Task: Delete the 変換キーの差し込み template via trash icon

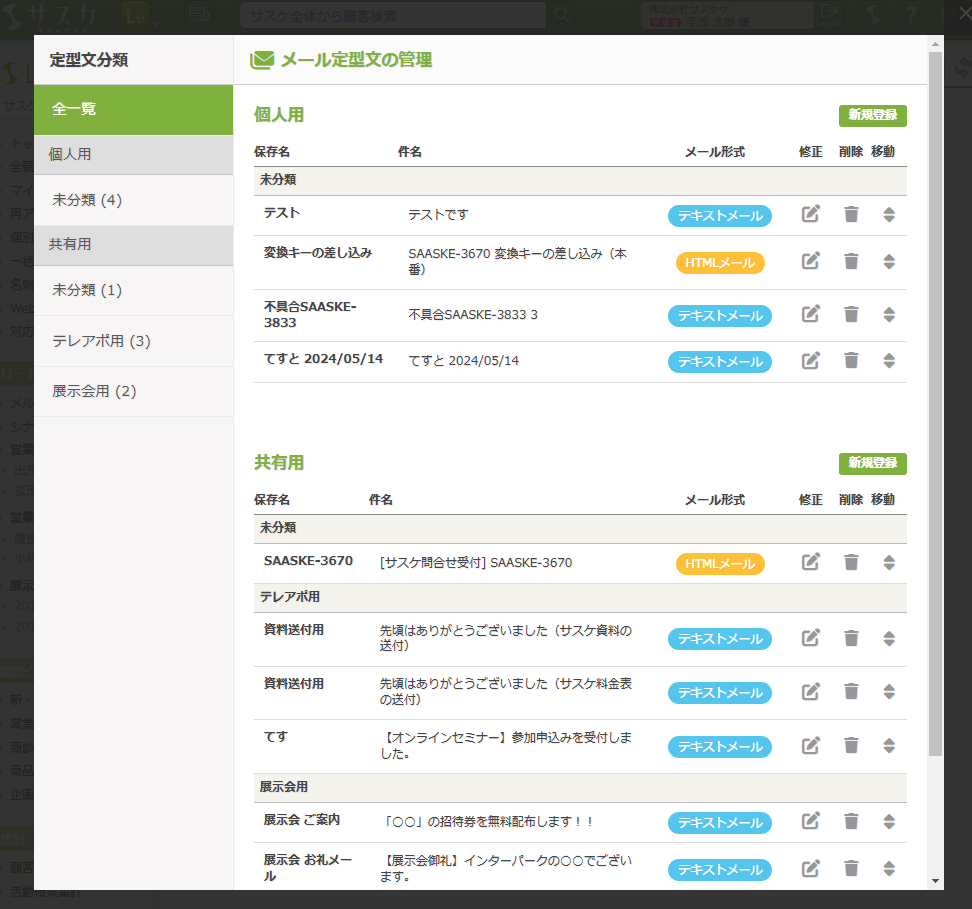Action: tap(851, 261)
